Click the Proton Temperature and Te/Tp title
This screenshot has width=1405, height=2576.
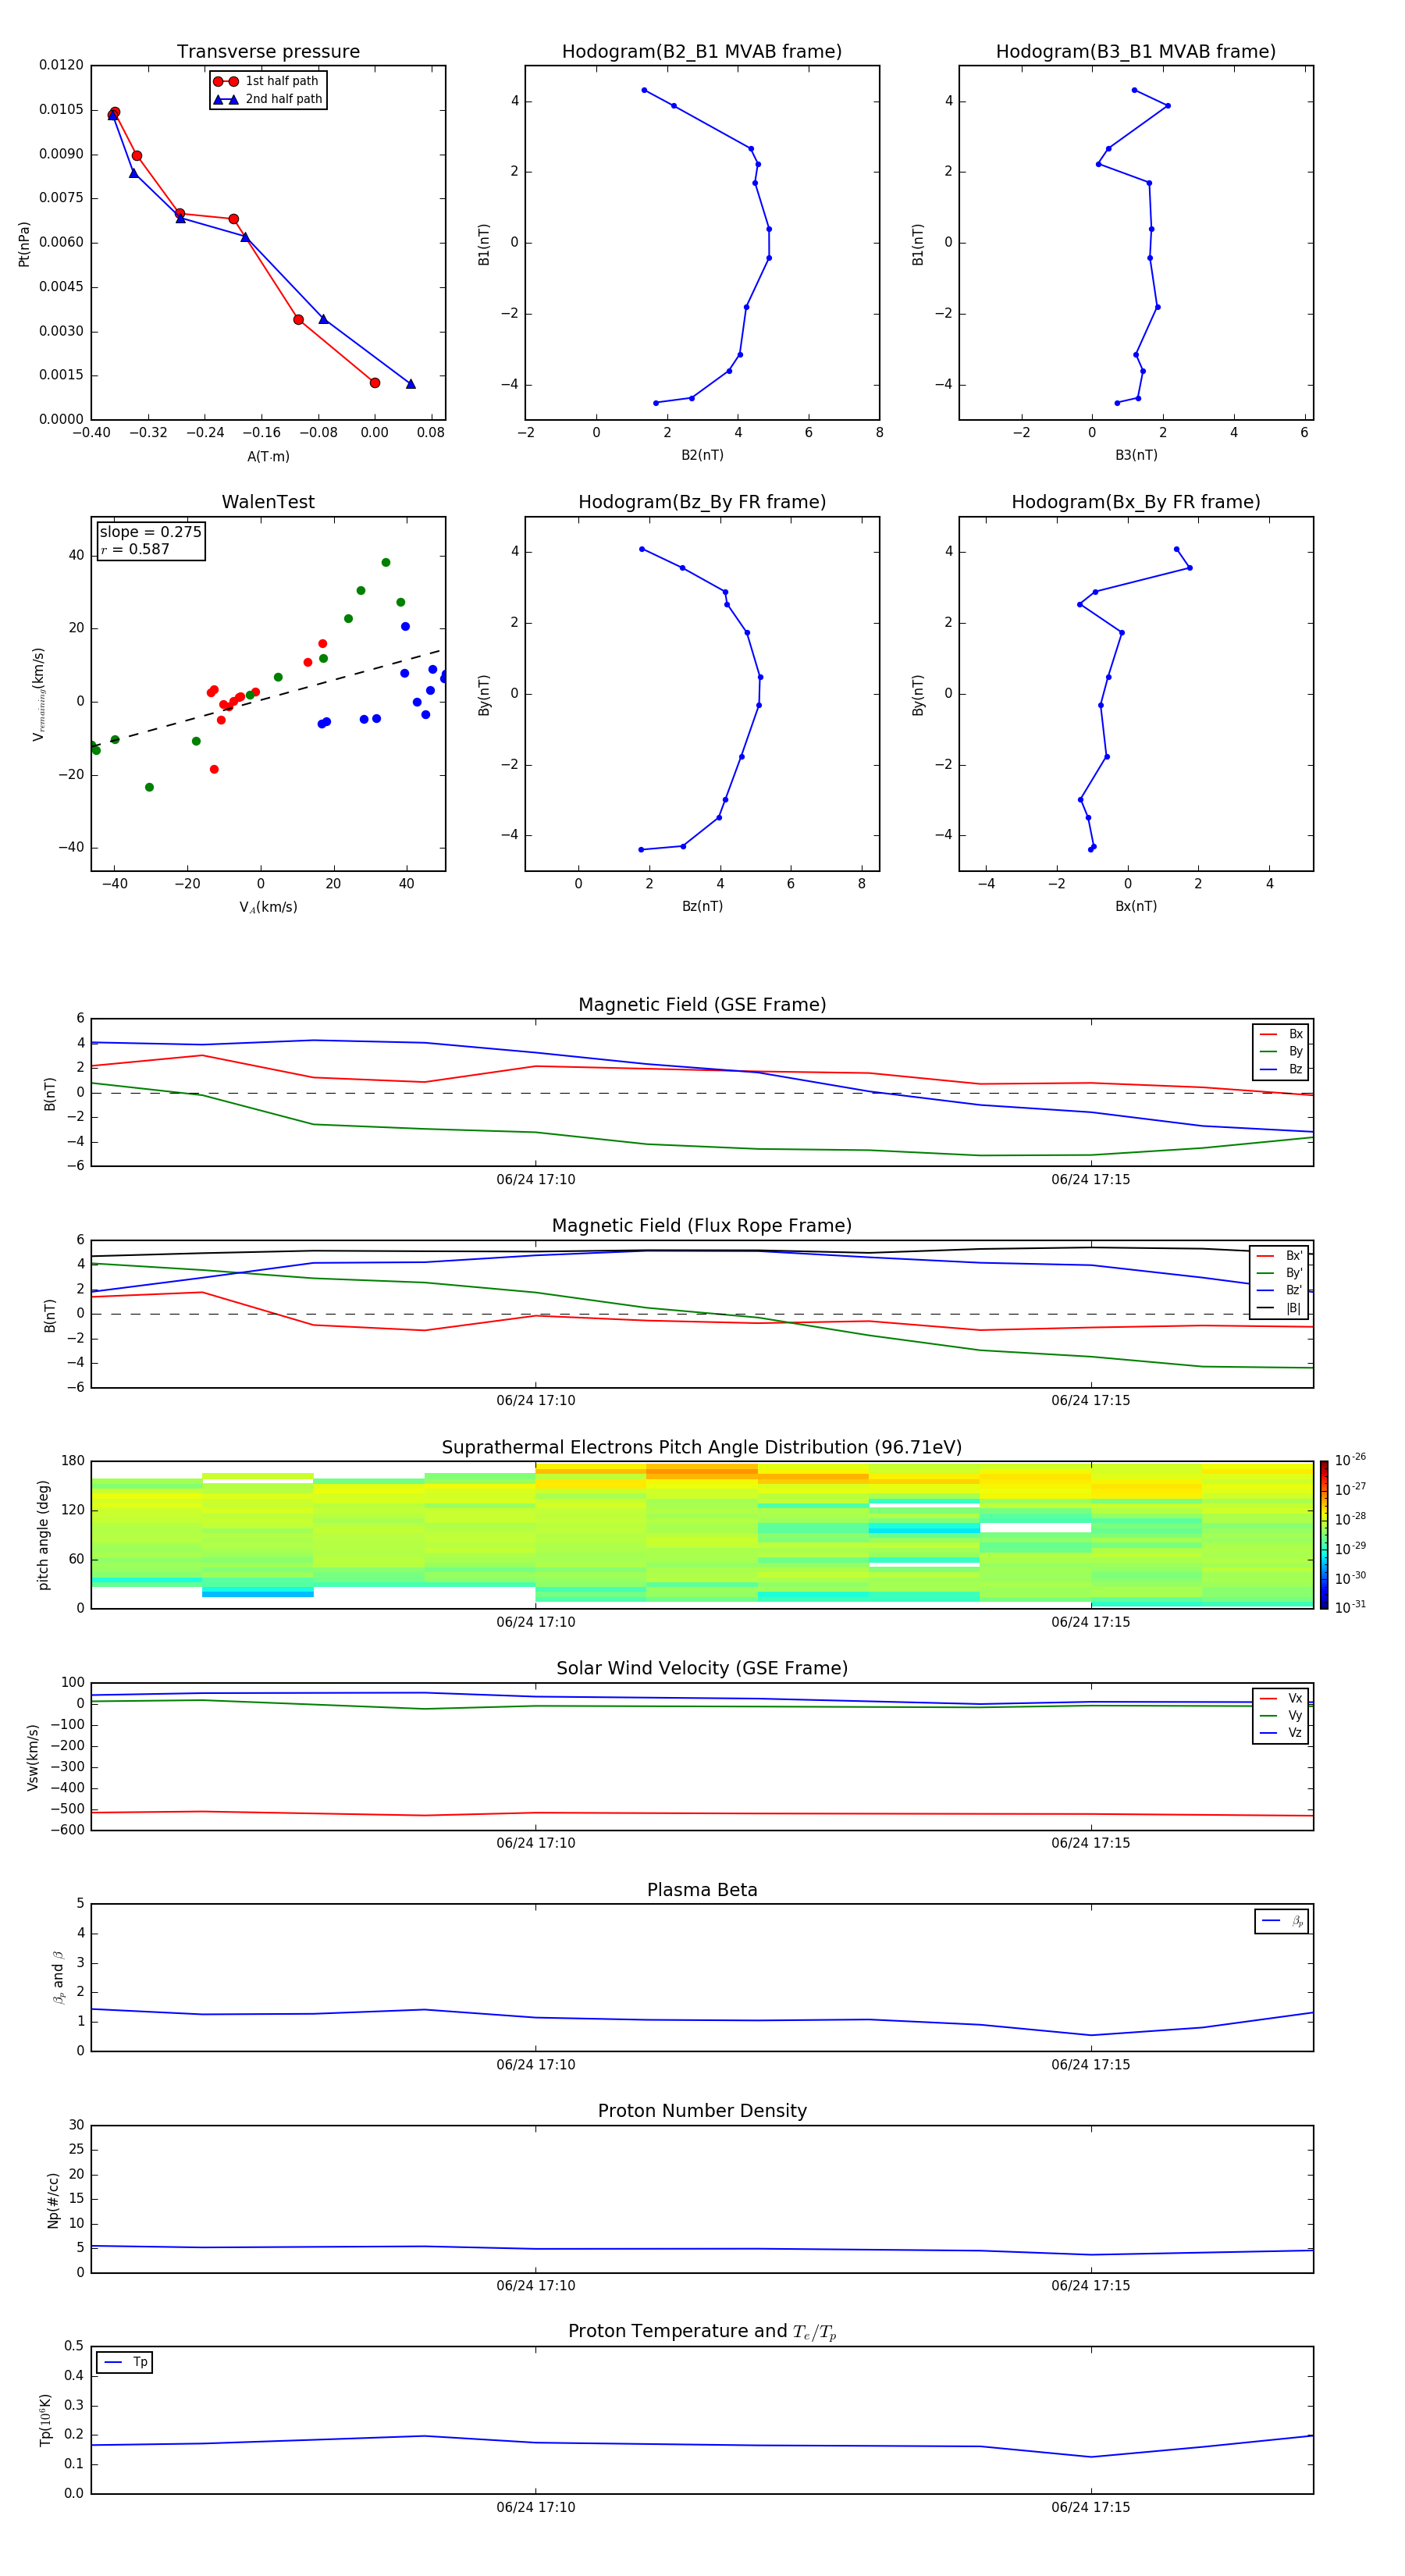tap(702, 2332)
